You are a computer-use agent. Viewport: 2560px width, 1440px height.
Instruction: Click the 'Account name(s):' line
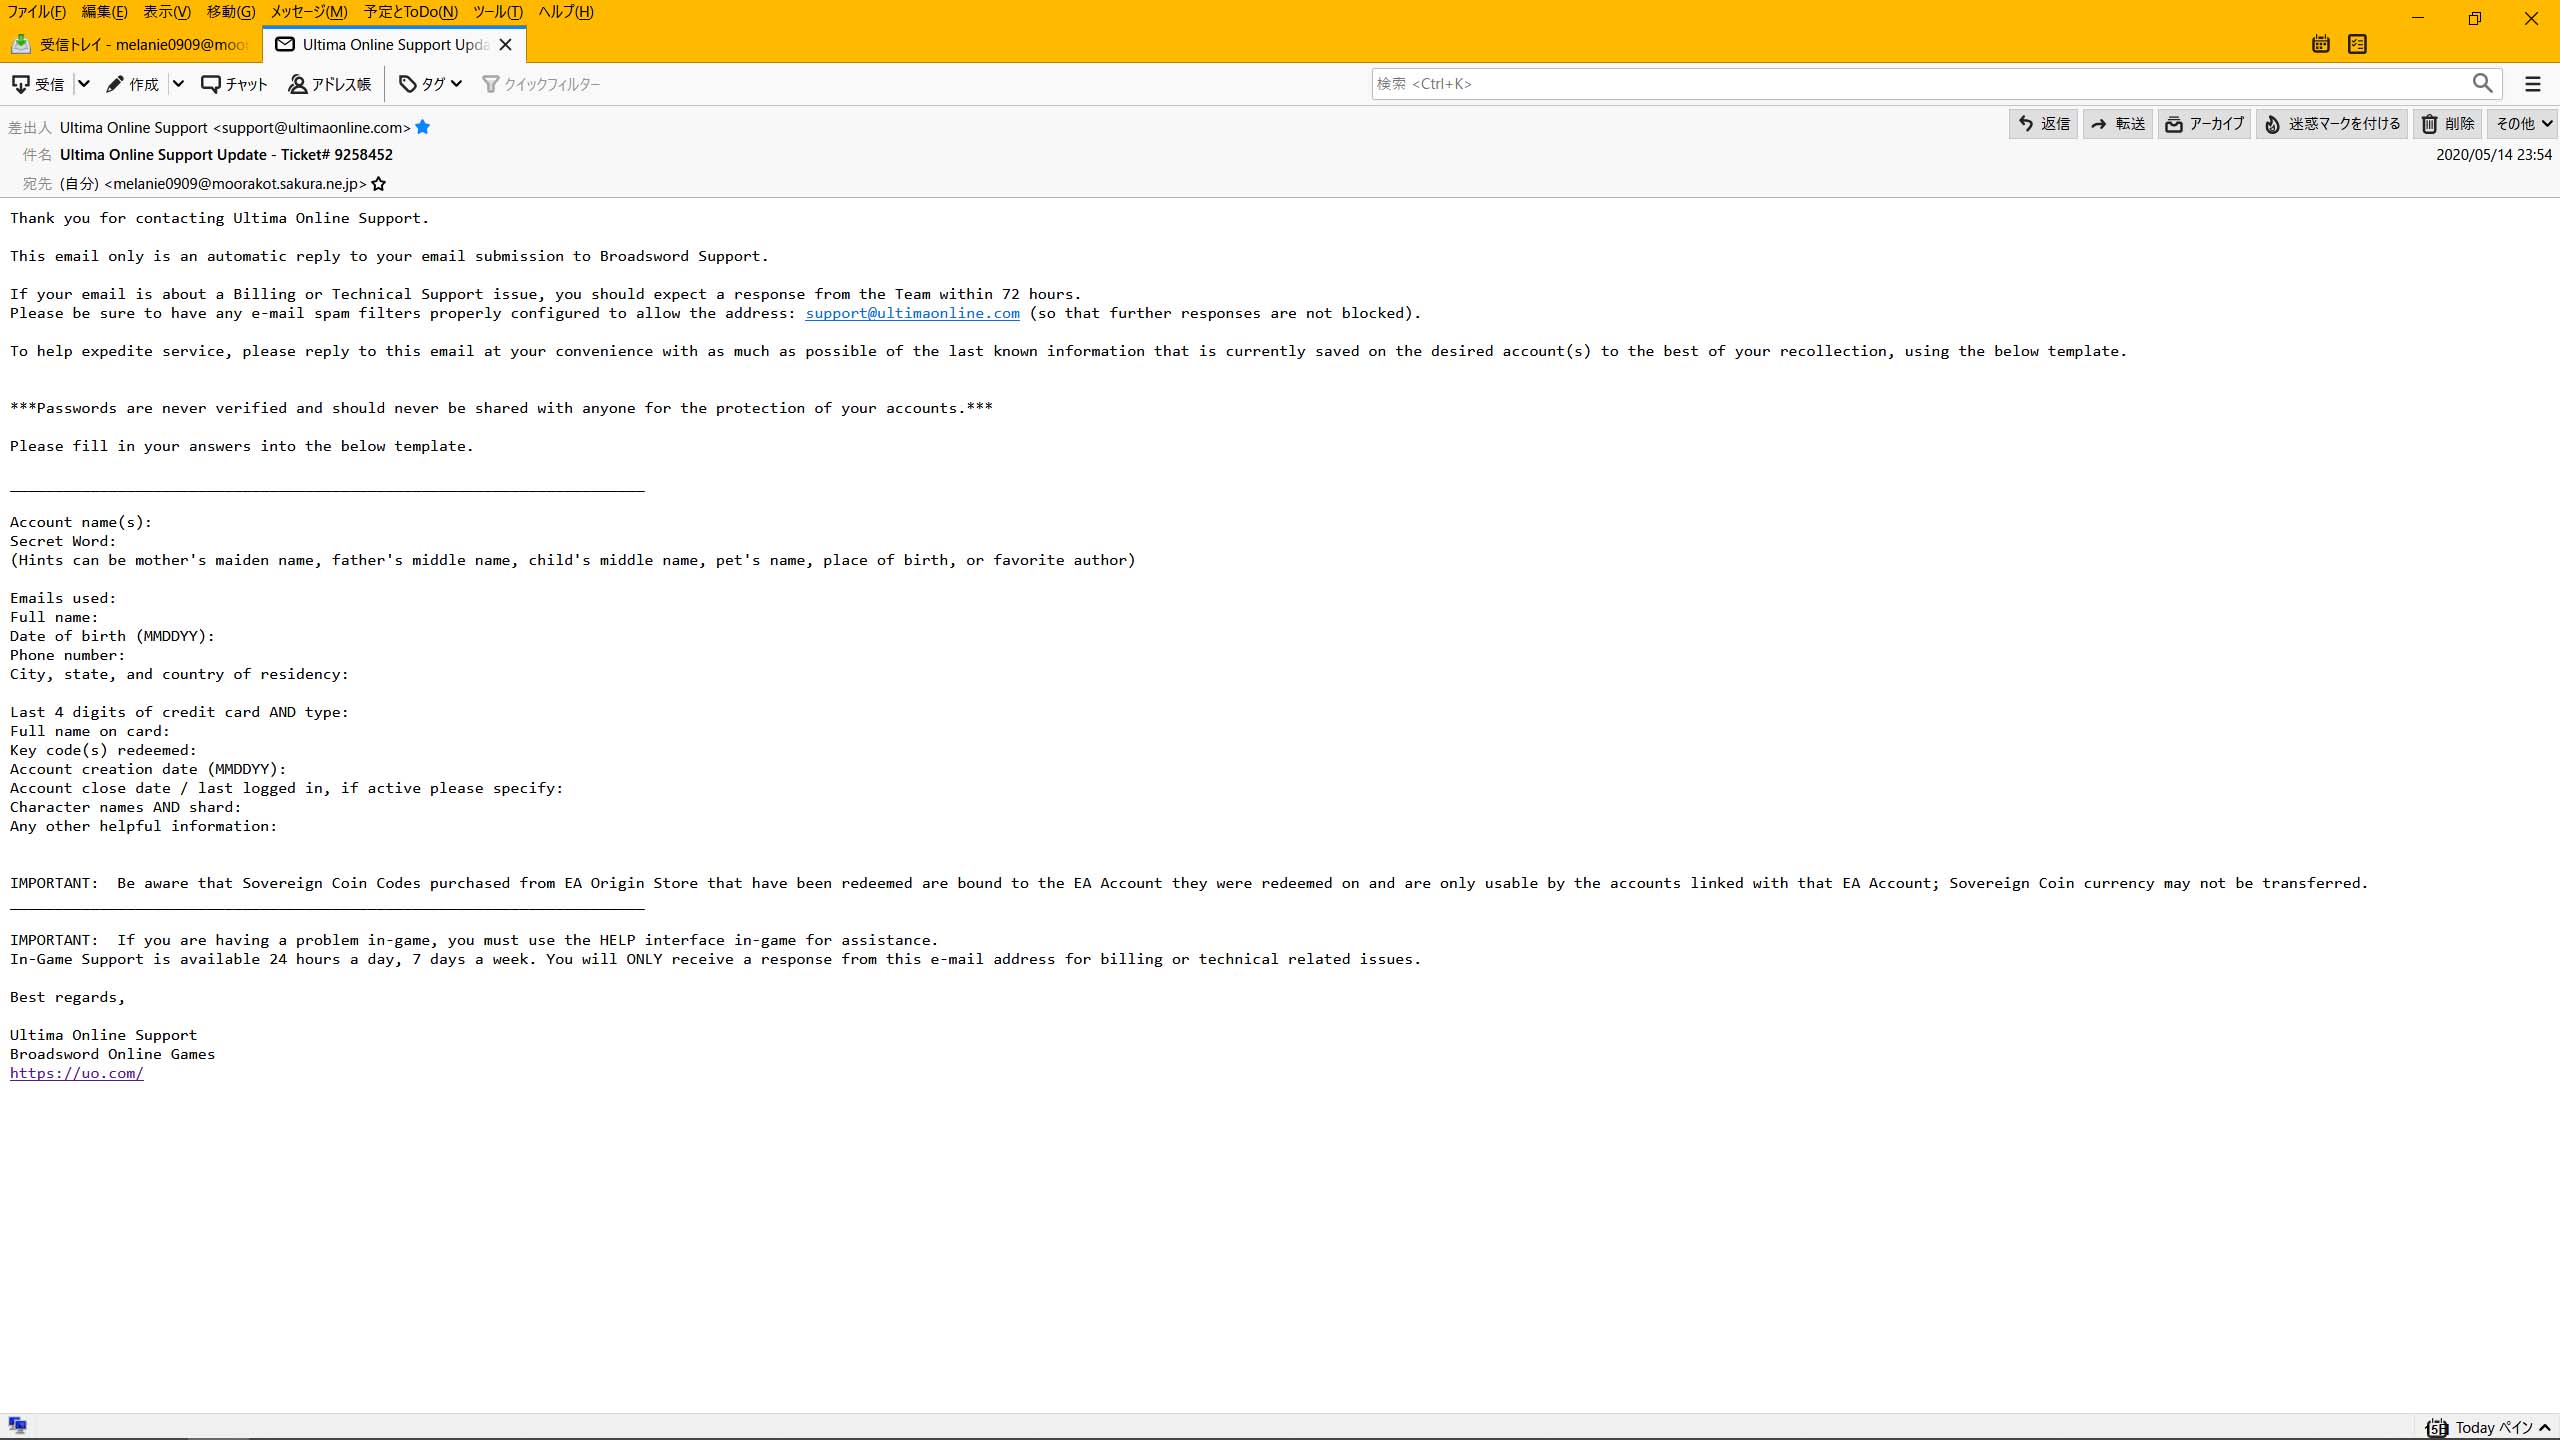(x=81, y=522)
